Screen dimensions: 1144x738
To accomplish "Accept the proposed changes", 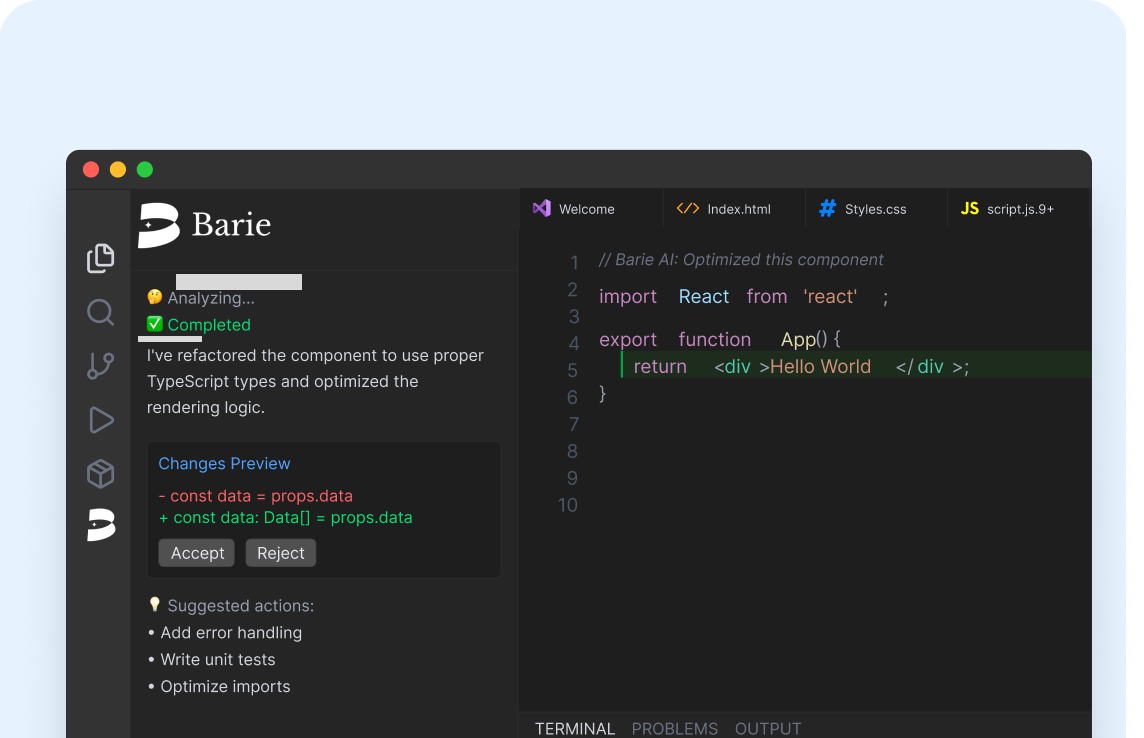I will [197, 554].
